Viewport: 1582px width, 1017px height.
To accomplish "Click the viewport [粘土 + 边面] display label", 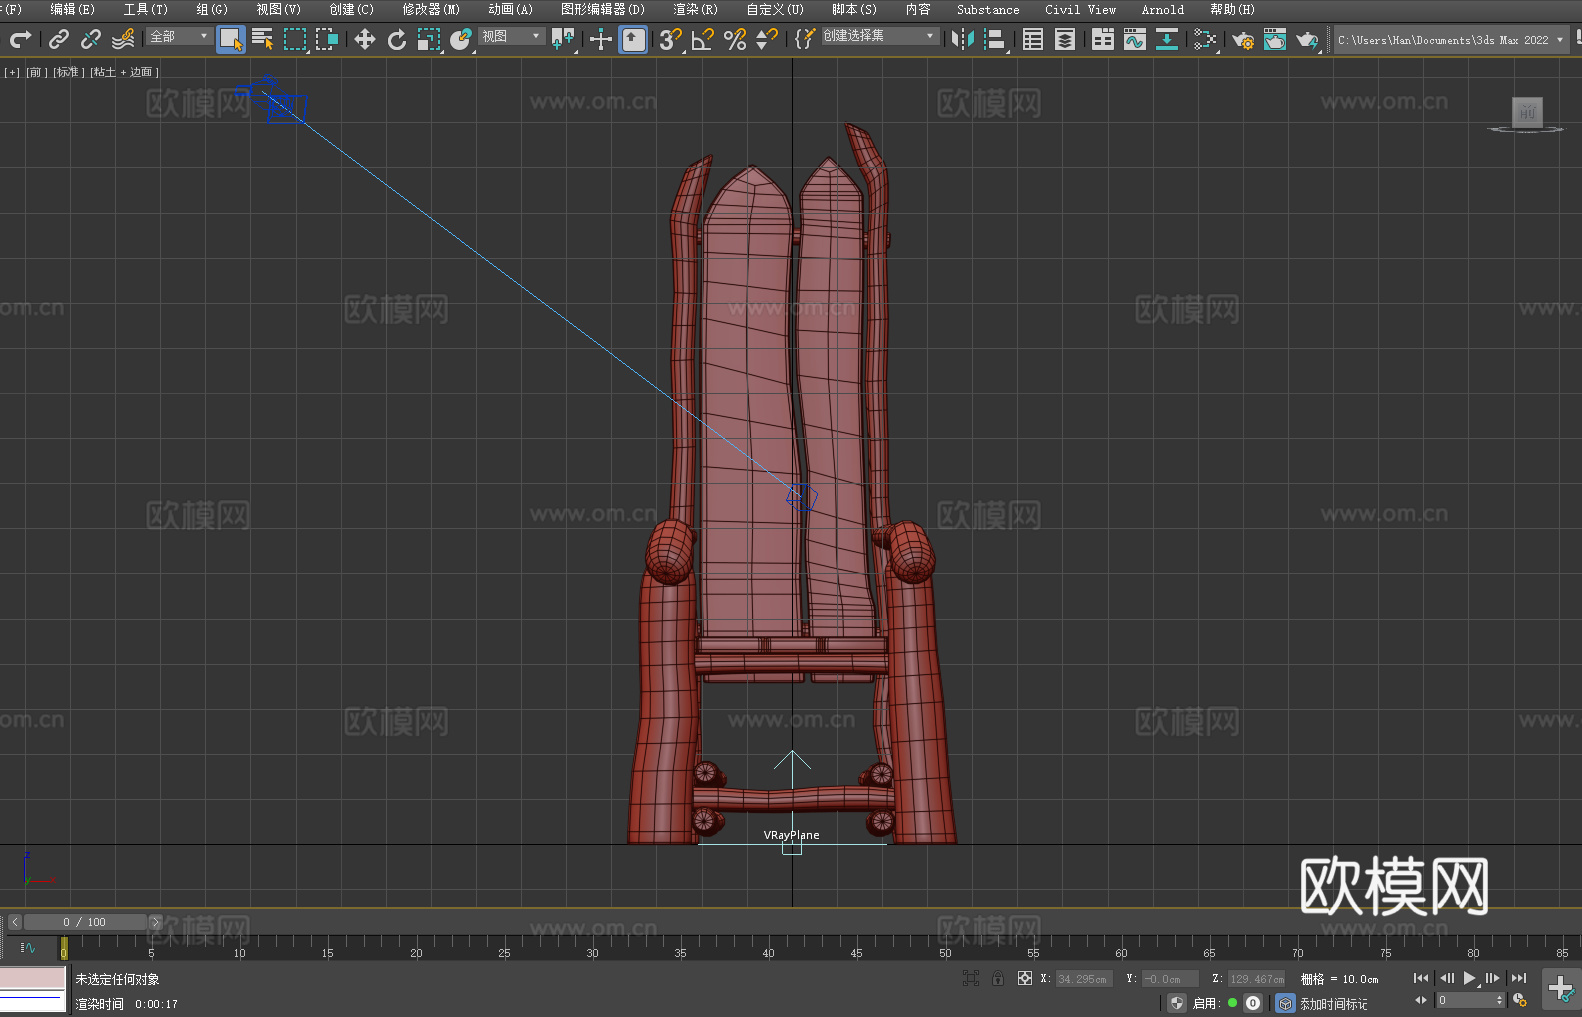I will (125, 72).
